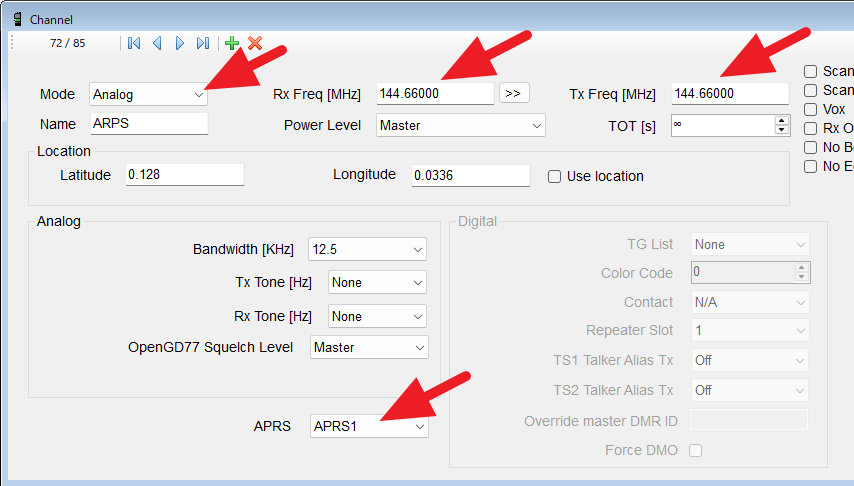Open the OpenGD77 Squelch Level dropdown

[x=368, y=347]
